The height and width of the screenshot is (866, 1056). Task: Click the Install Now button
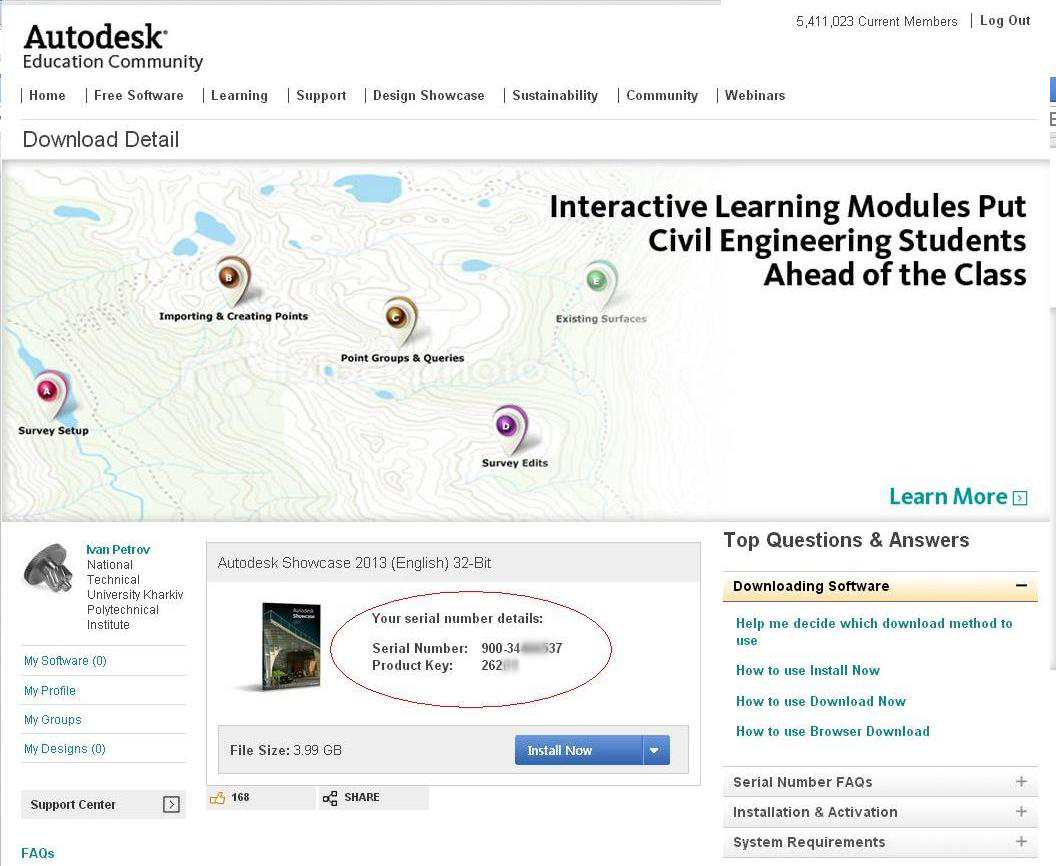pos(579,750)
